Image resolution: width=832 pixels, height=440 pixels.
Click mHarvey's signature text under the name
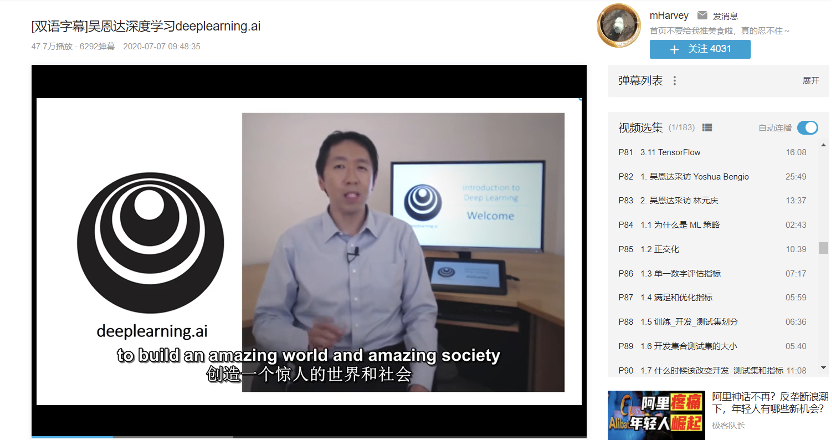tap(719, 31)
